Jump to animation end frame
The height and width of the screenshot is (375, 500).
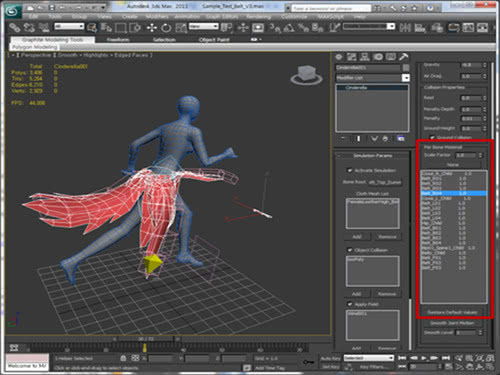446,358
